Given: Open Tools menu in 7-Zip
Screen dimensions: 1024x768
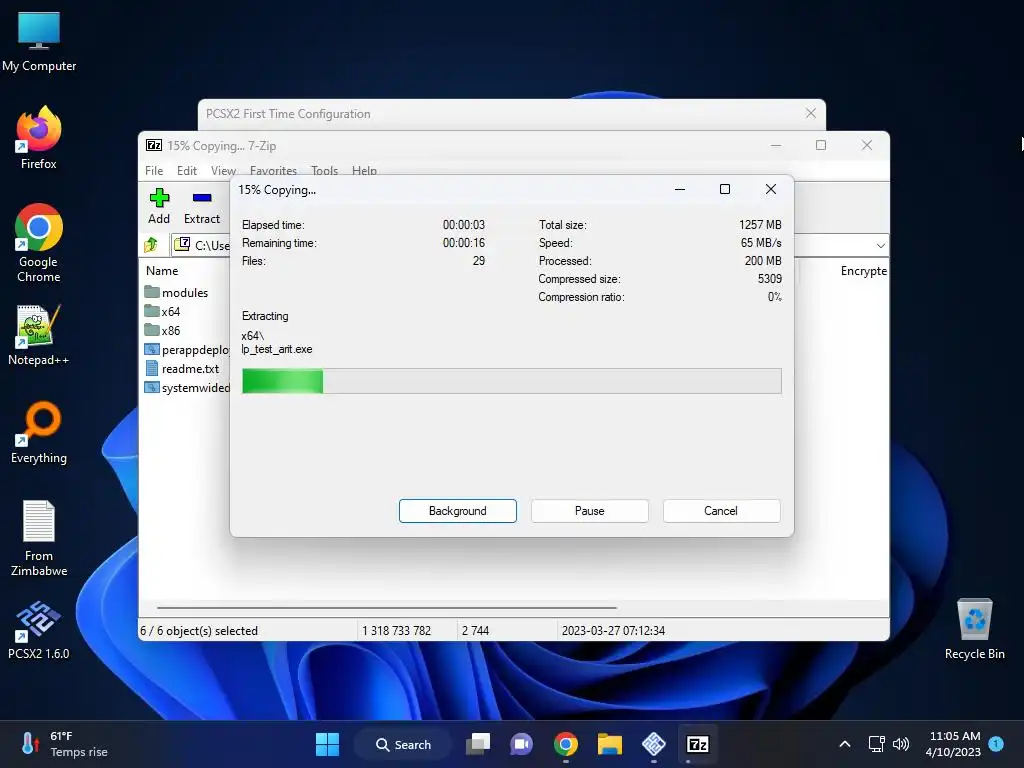Looking at the screenshot, I should (x=325, y=170).
